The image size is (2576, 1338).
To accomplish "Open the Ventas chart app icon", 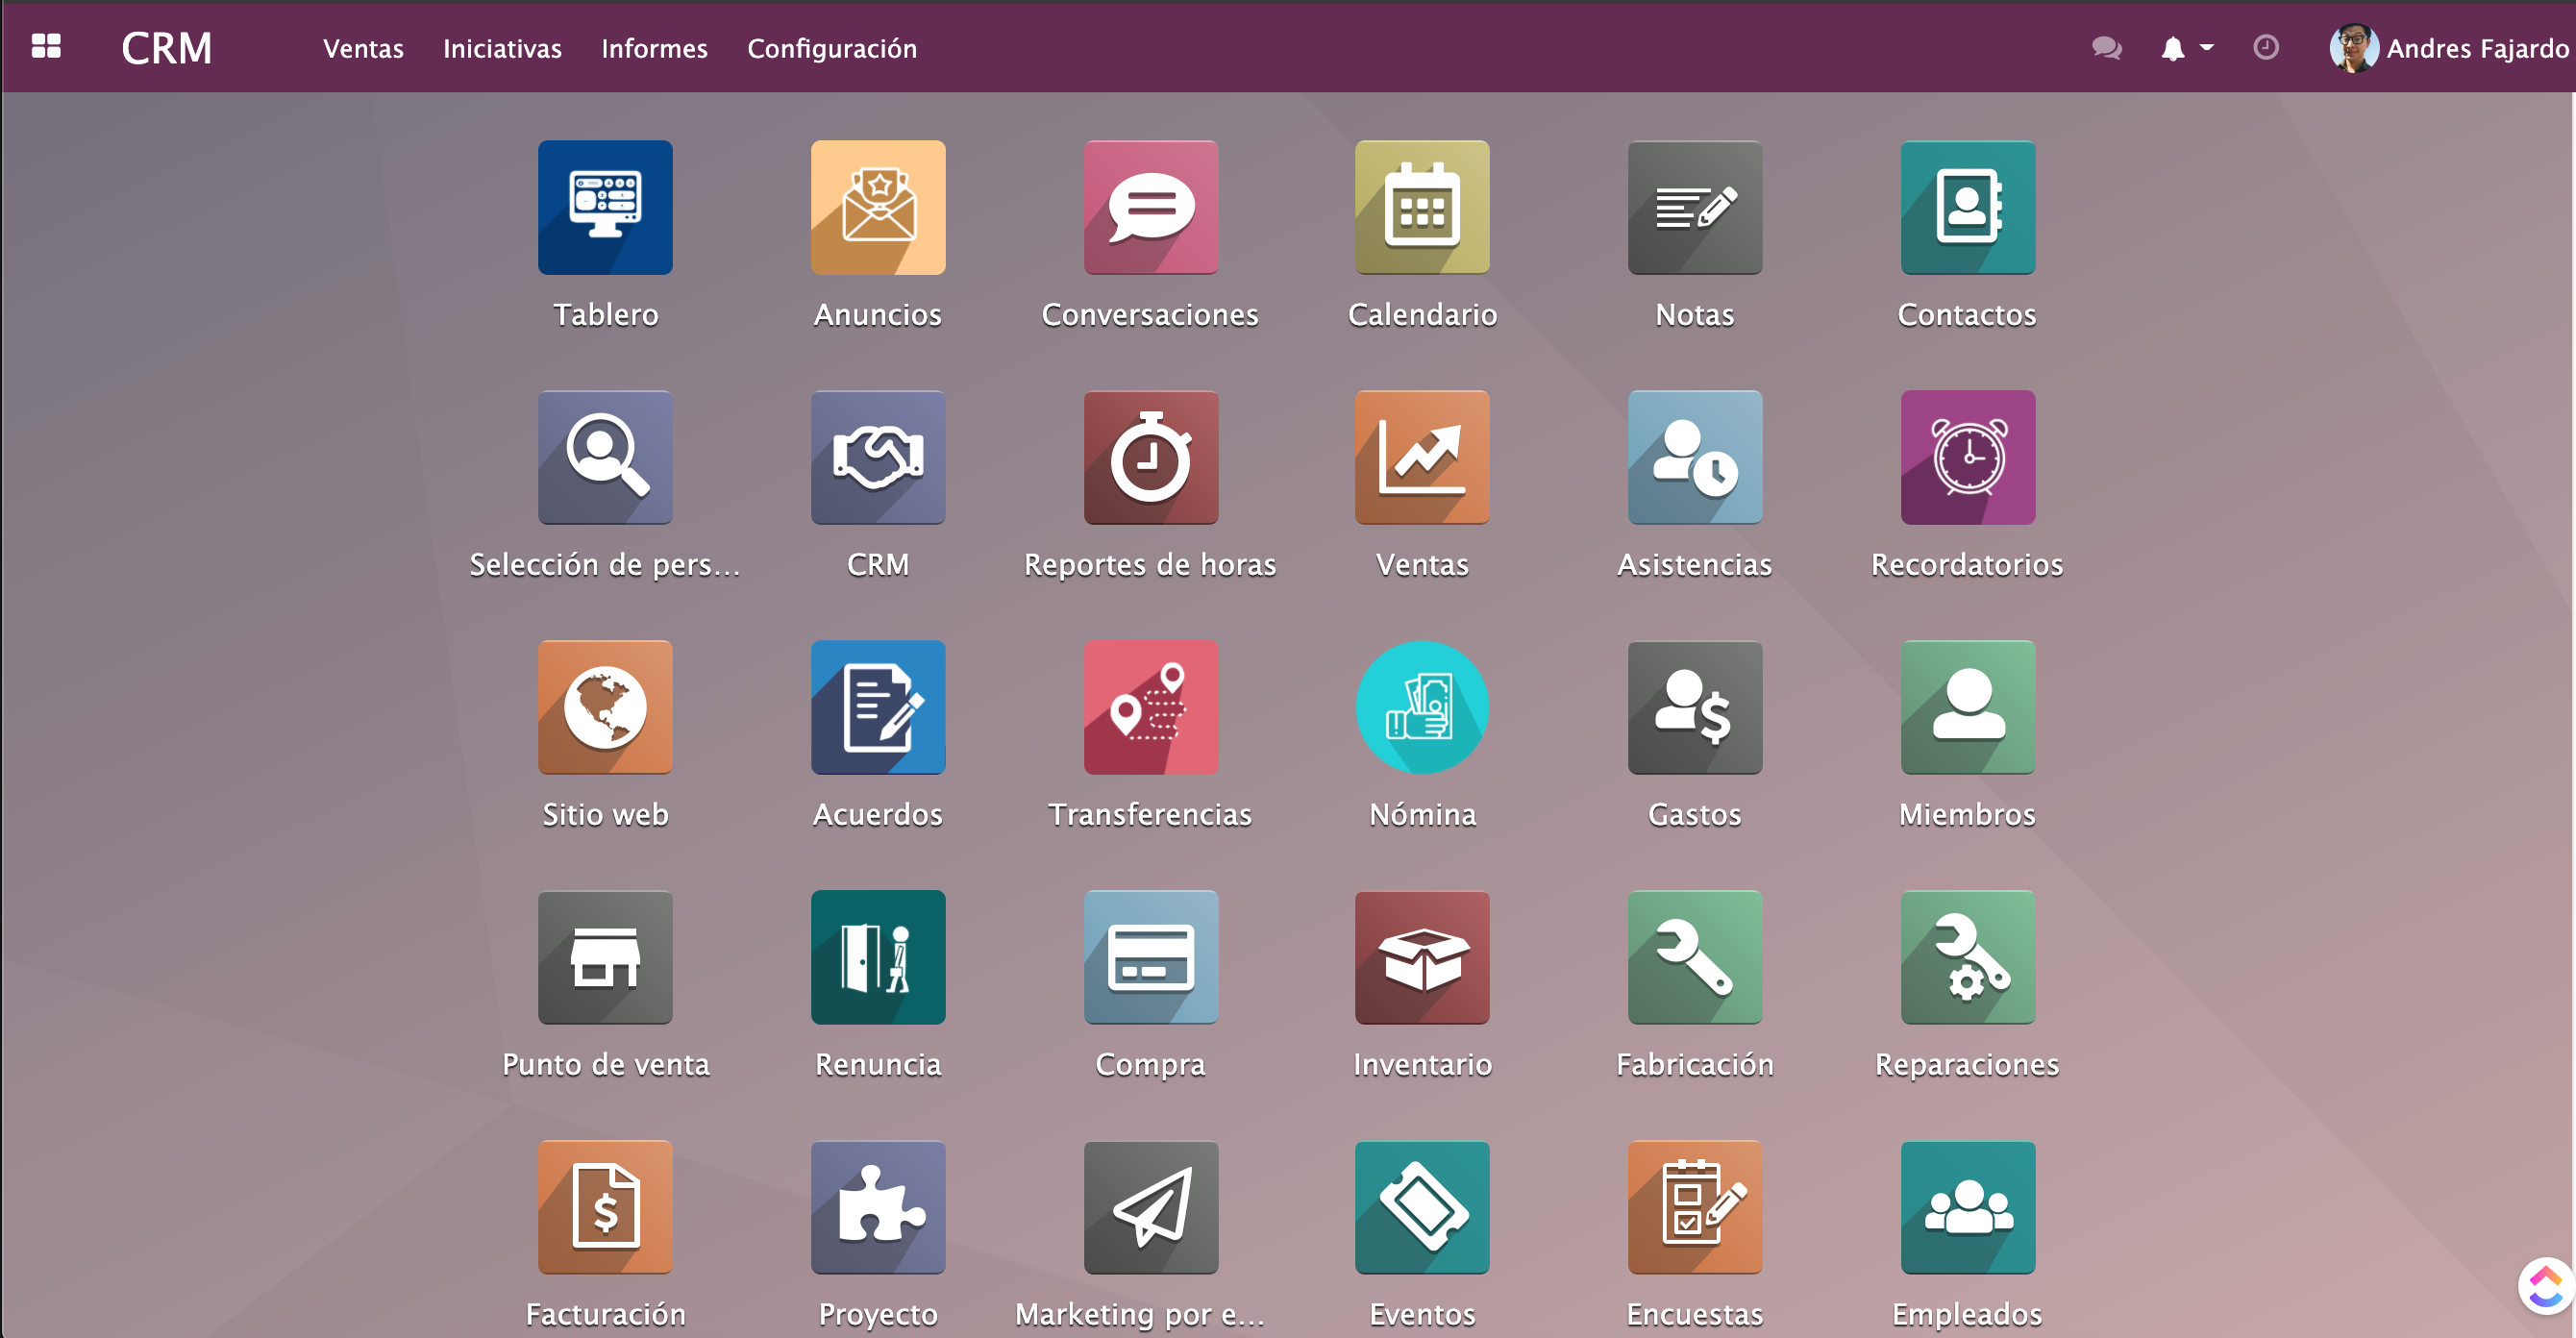I will [x=1422, y=458].
